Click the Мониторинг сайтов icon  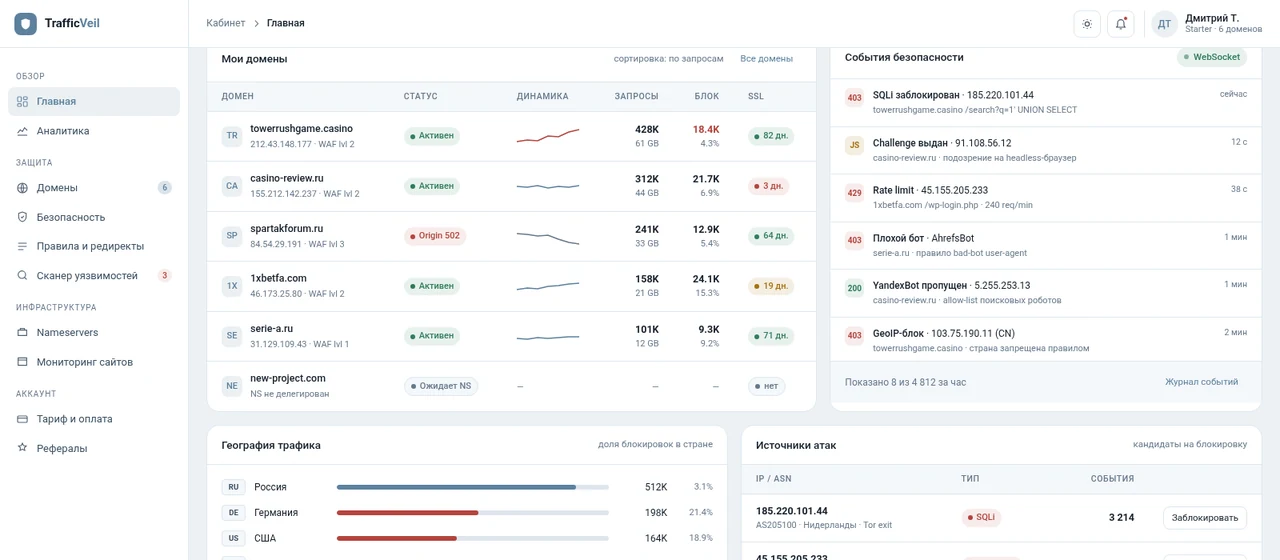(x=22, y=362)
